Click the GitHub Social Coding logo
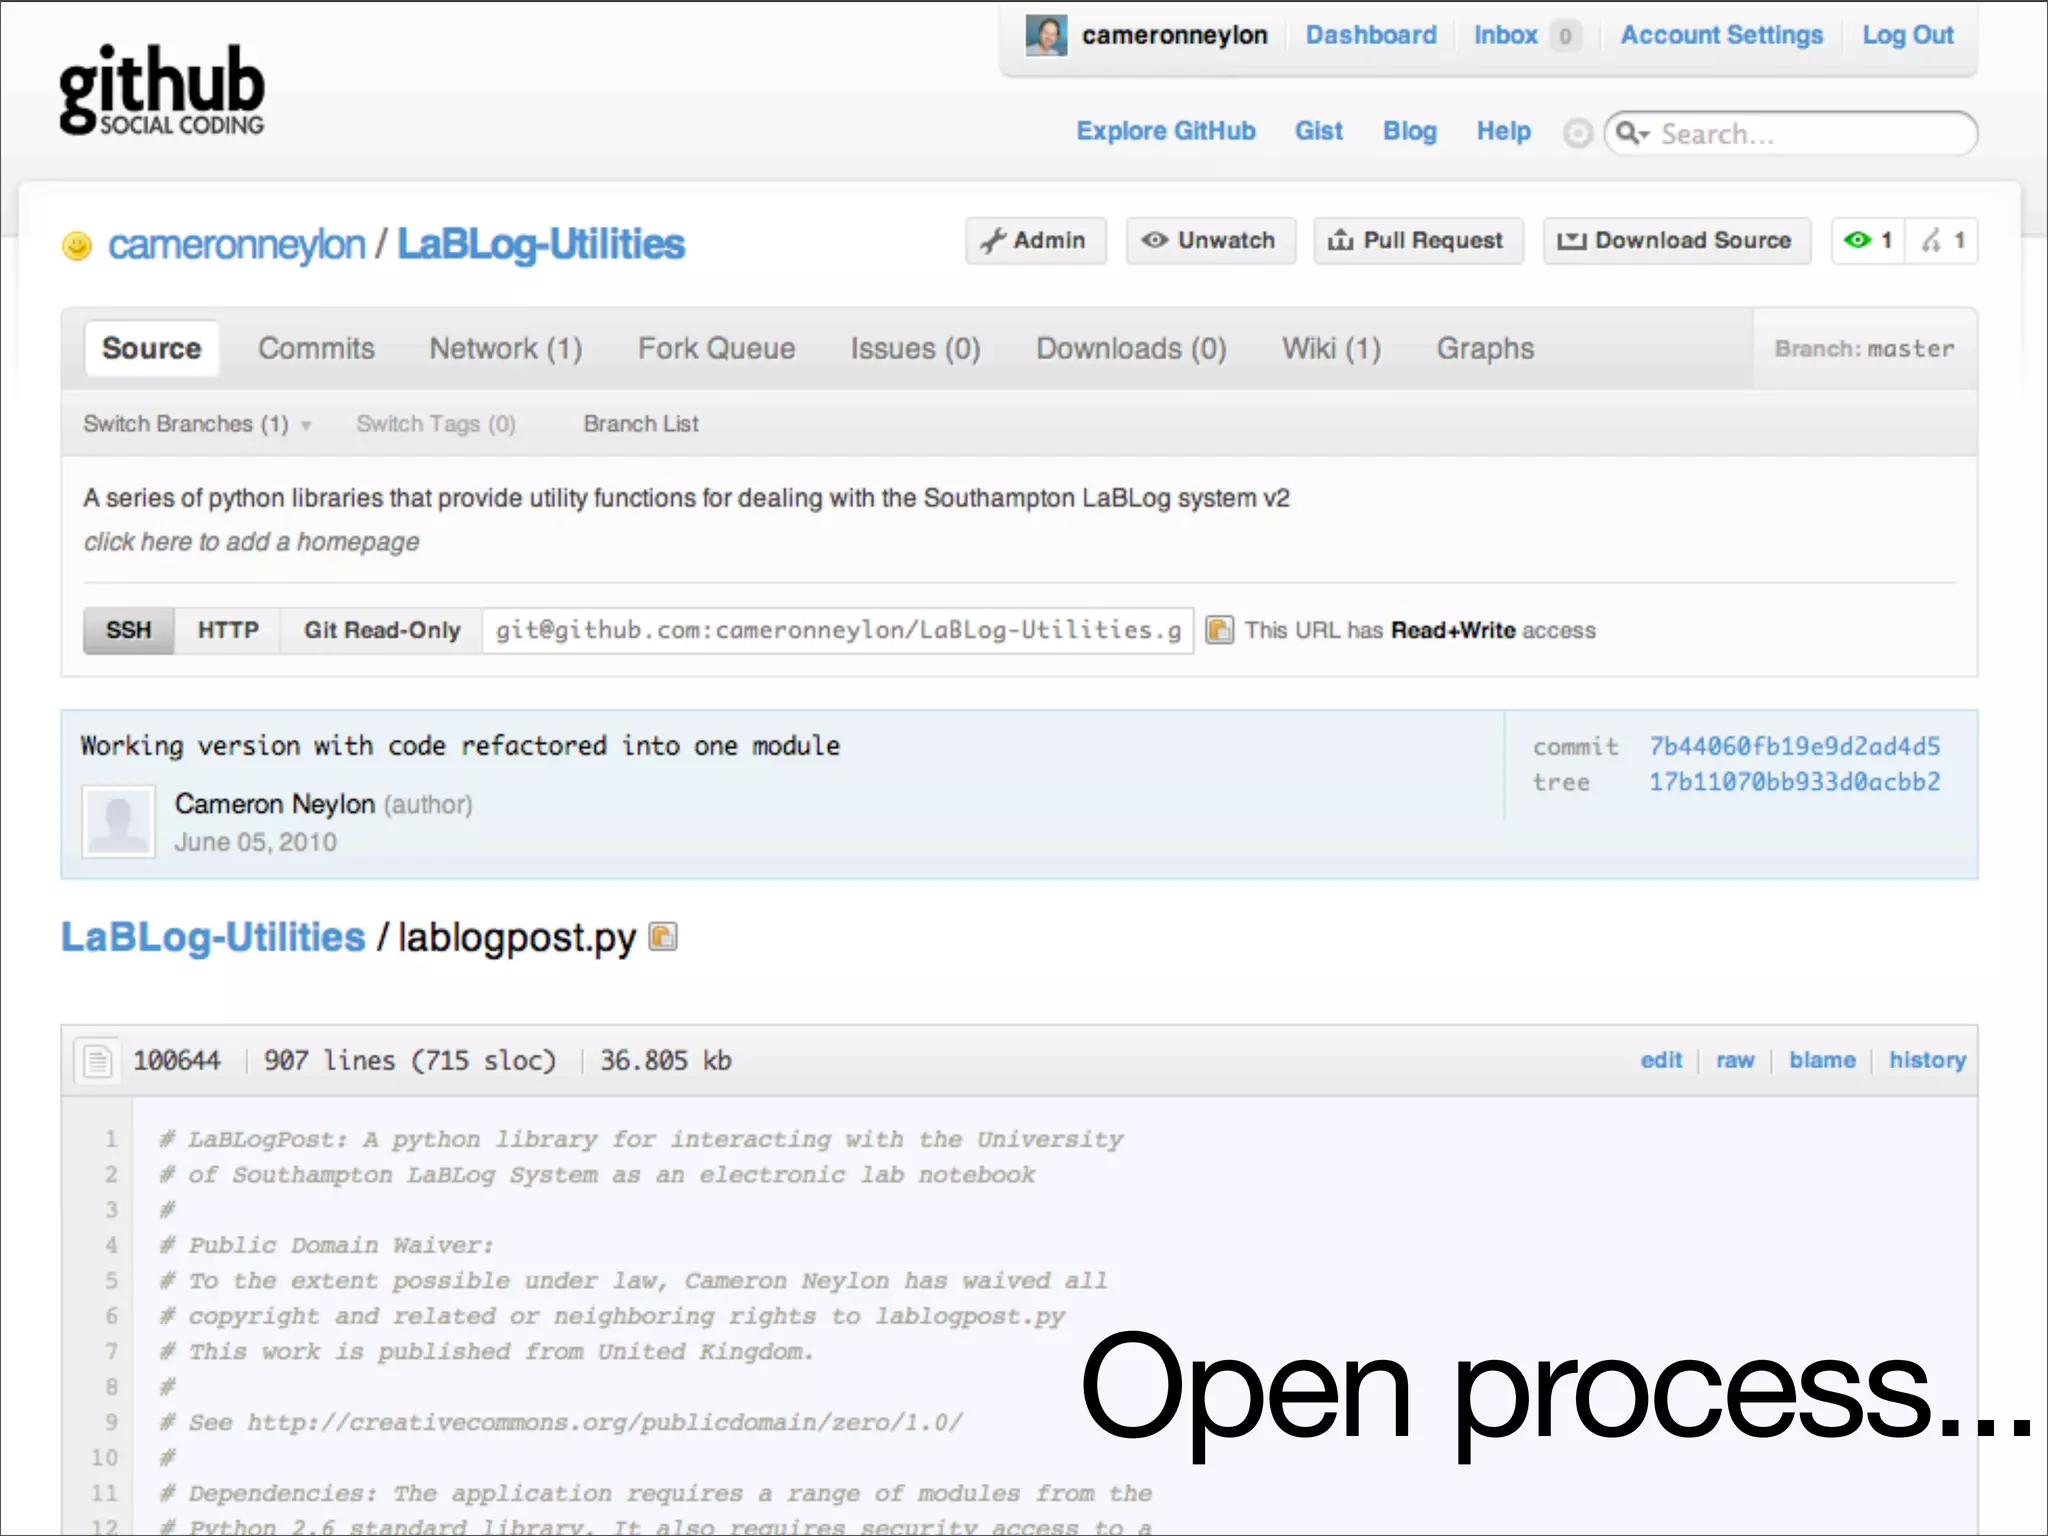The image size is (2048, 1536). click(x=162, y=90)
